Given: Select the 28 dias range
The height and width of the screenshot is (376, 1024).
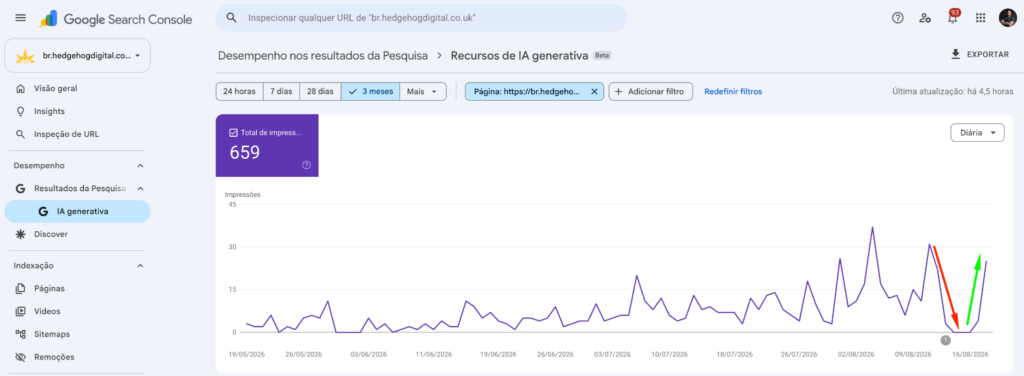Looking at the screenshot, I should tap(320, 91).
